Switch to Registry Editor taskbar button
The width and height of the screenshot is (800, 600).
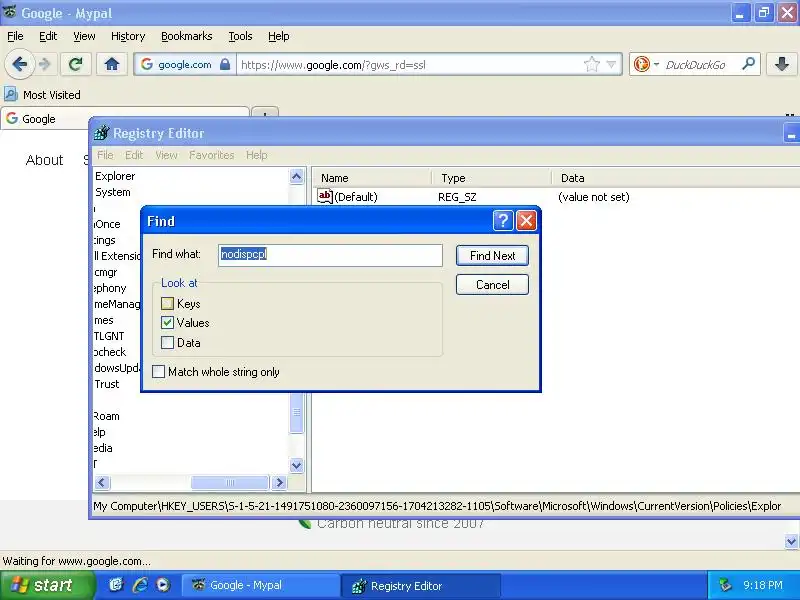click(x=420, y=586)
